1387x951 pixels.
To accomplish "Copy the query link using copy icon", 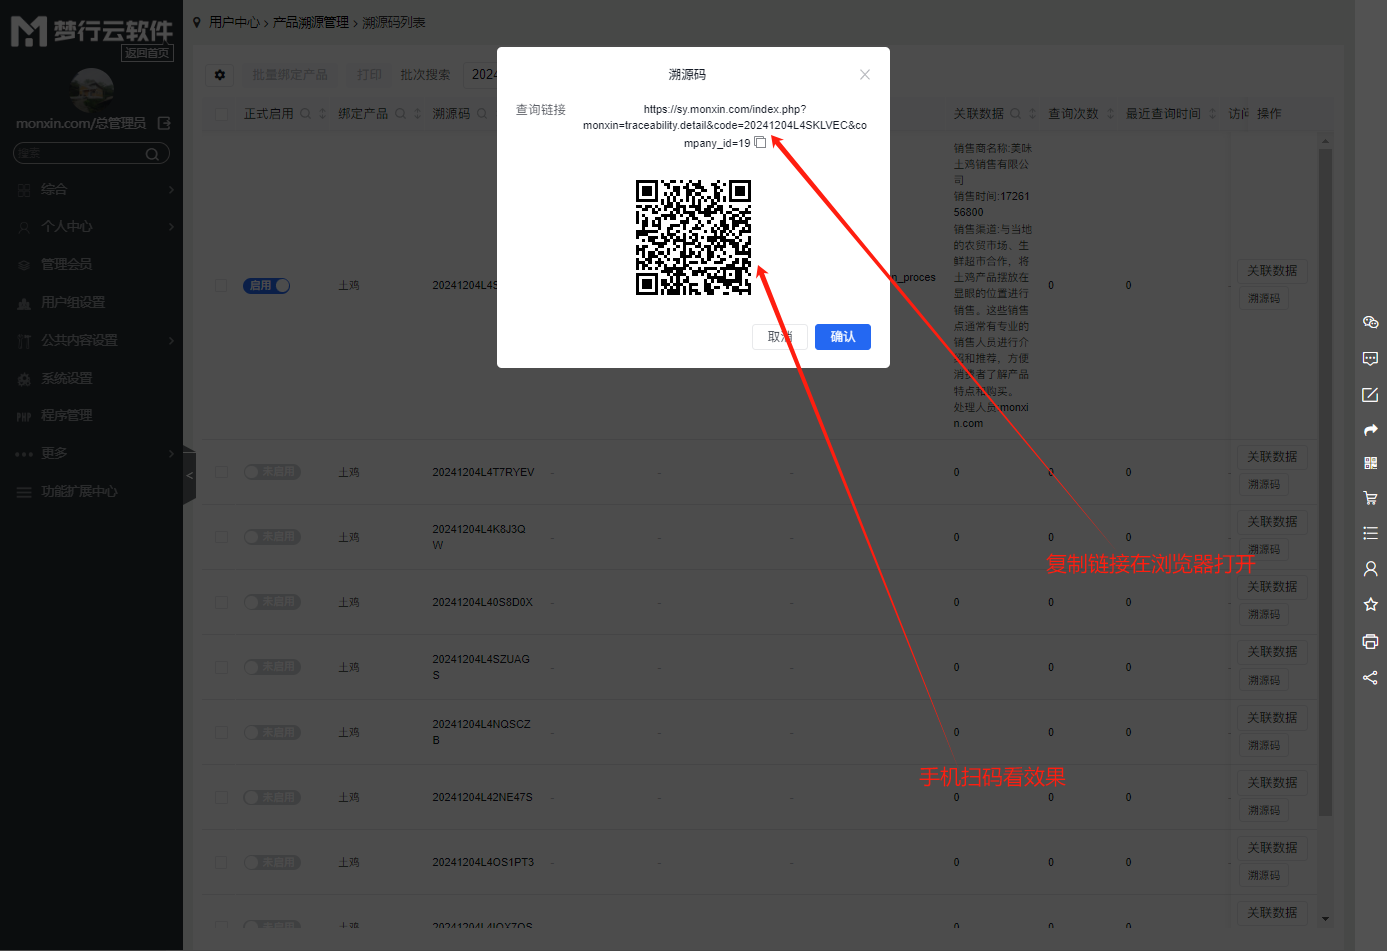I will click(x=760, y=143).
